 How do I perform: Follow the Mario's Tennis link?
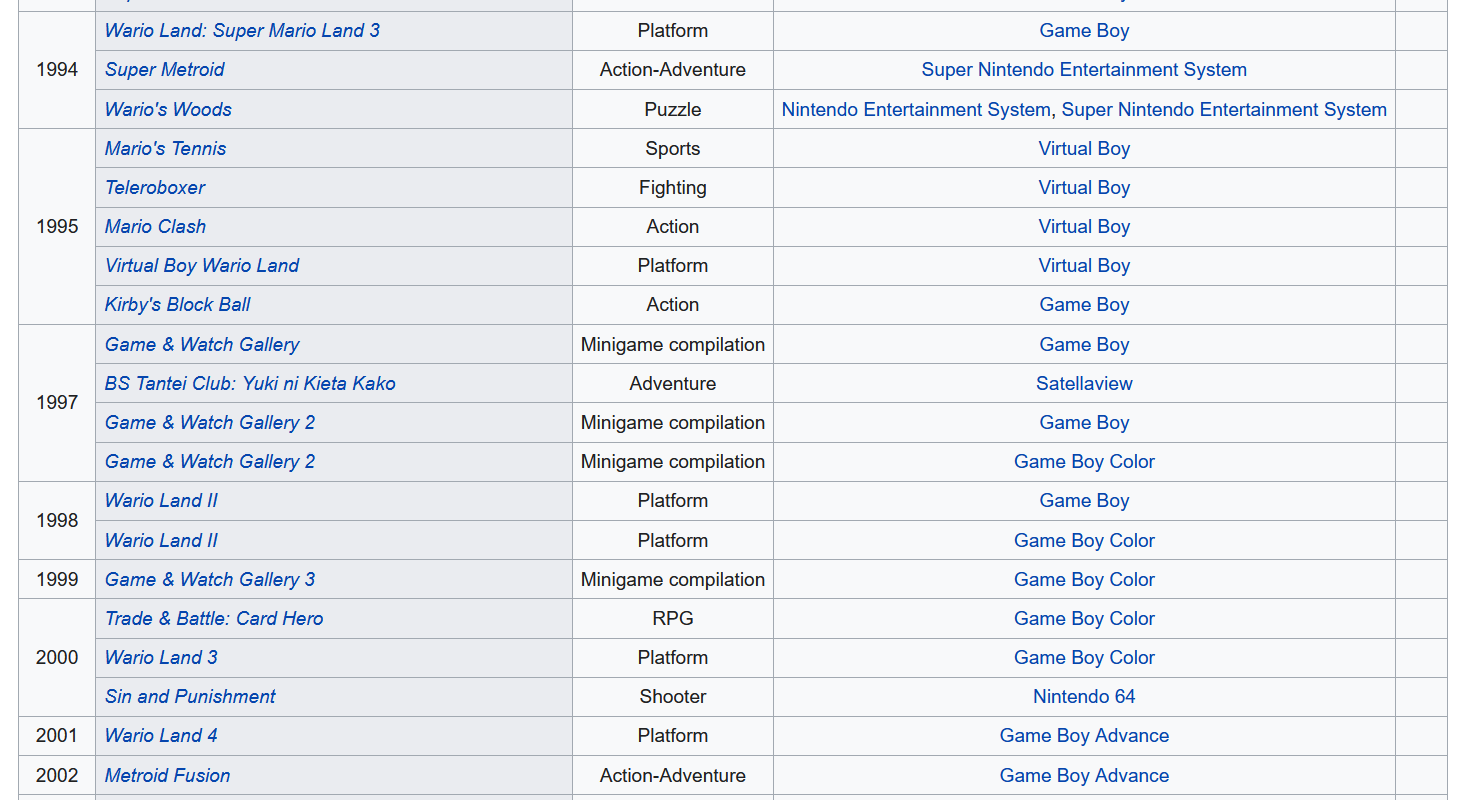pos(165,149)
